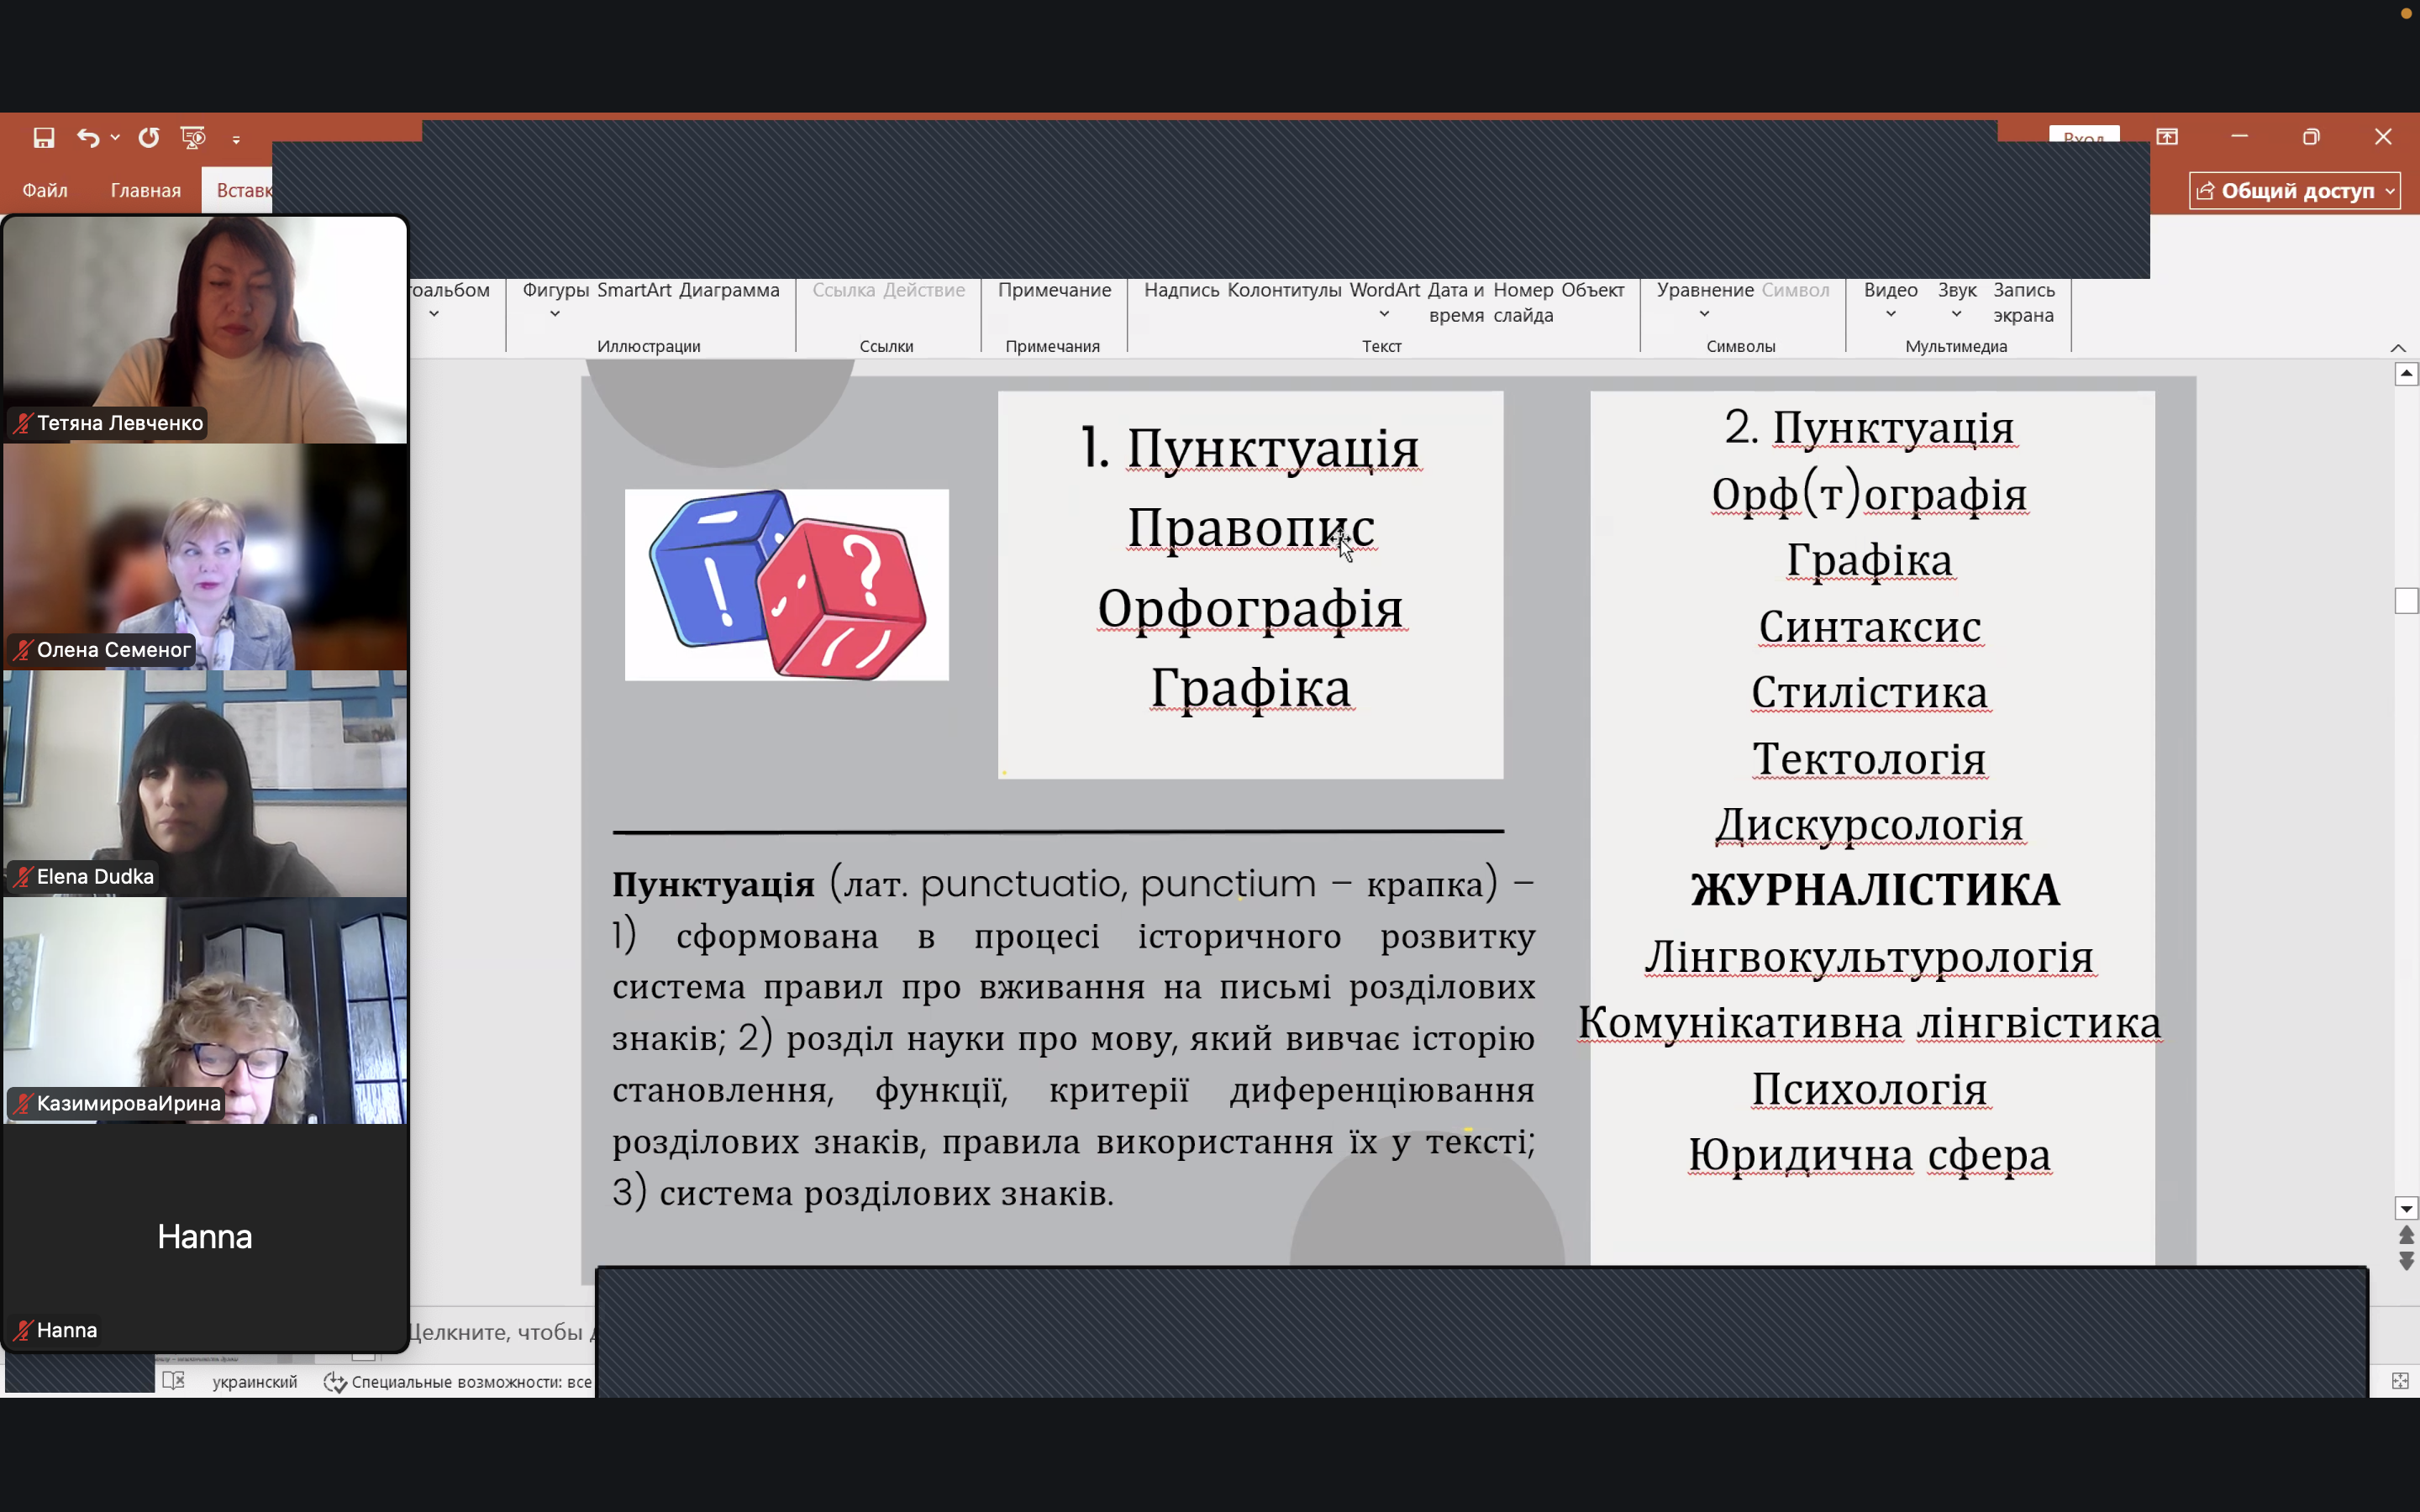The height and width of the screenshot is (1512, 2420).
Task: Click the Примечание button in ribbon
Action: pyautogui.click(x=1054, y=290)
